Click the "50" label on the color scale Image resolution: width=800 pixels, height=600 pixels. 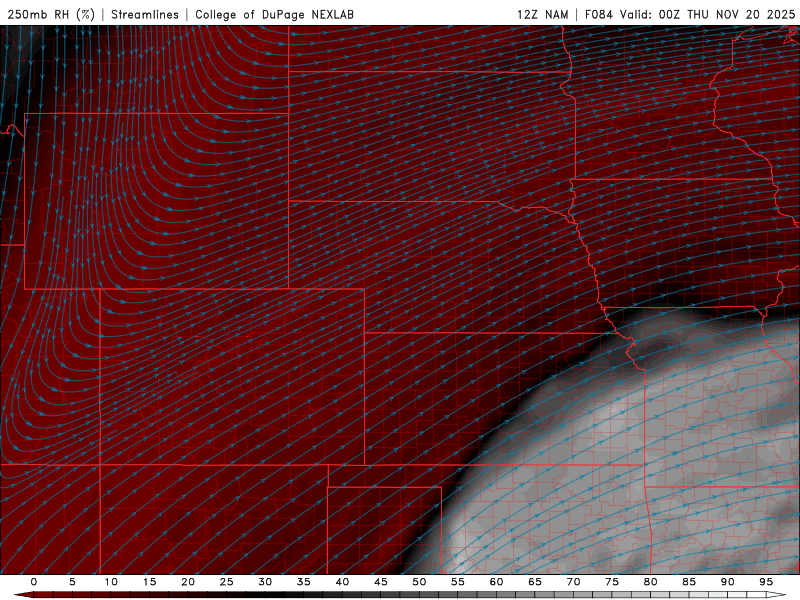point(419,582)
